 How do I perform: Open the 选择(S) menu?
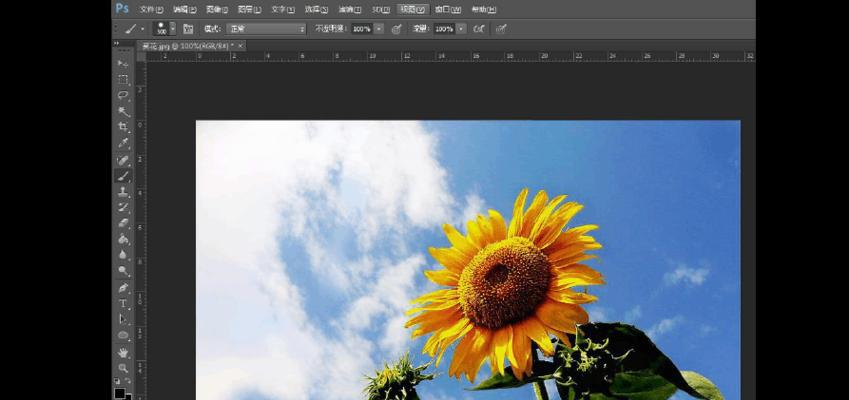click(x=316, y=10)
